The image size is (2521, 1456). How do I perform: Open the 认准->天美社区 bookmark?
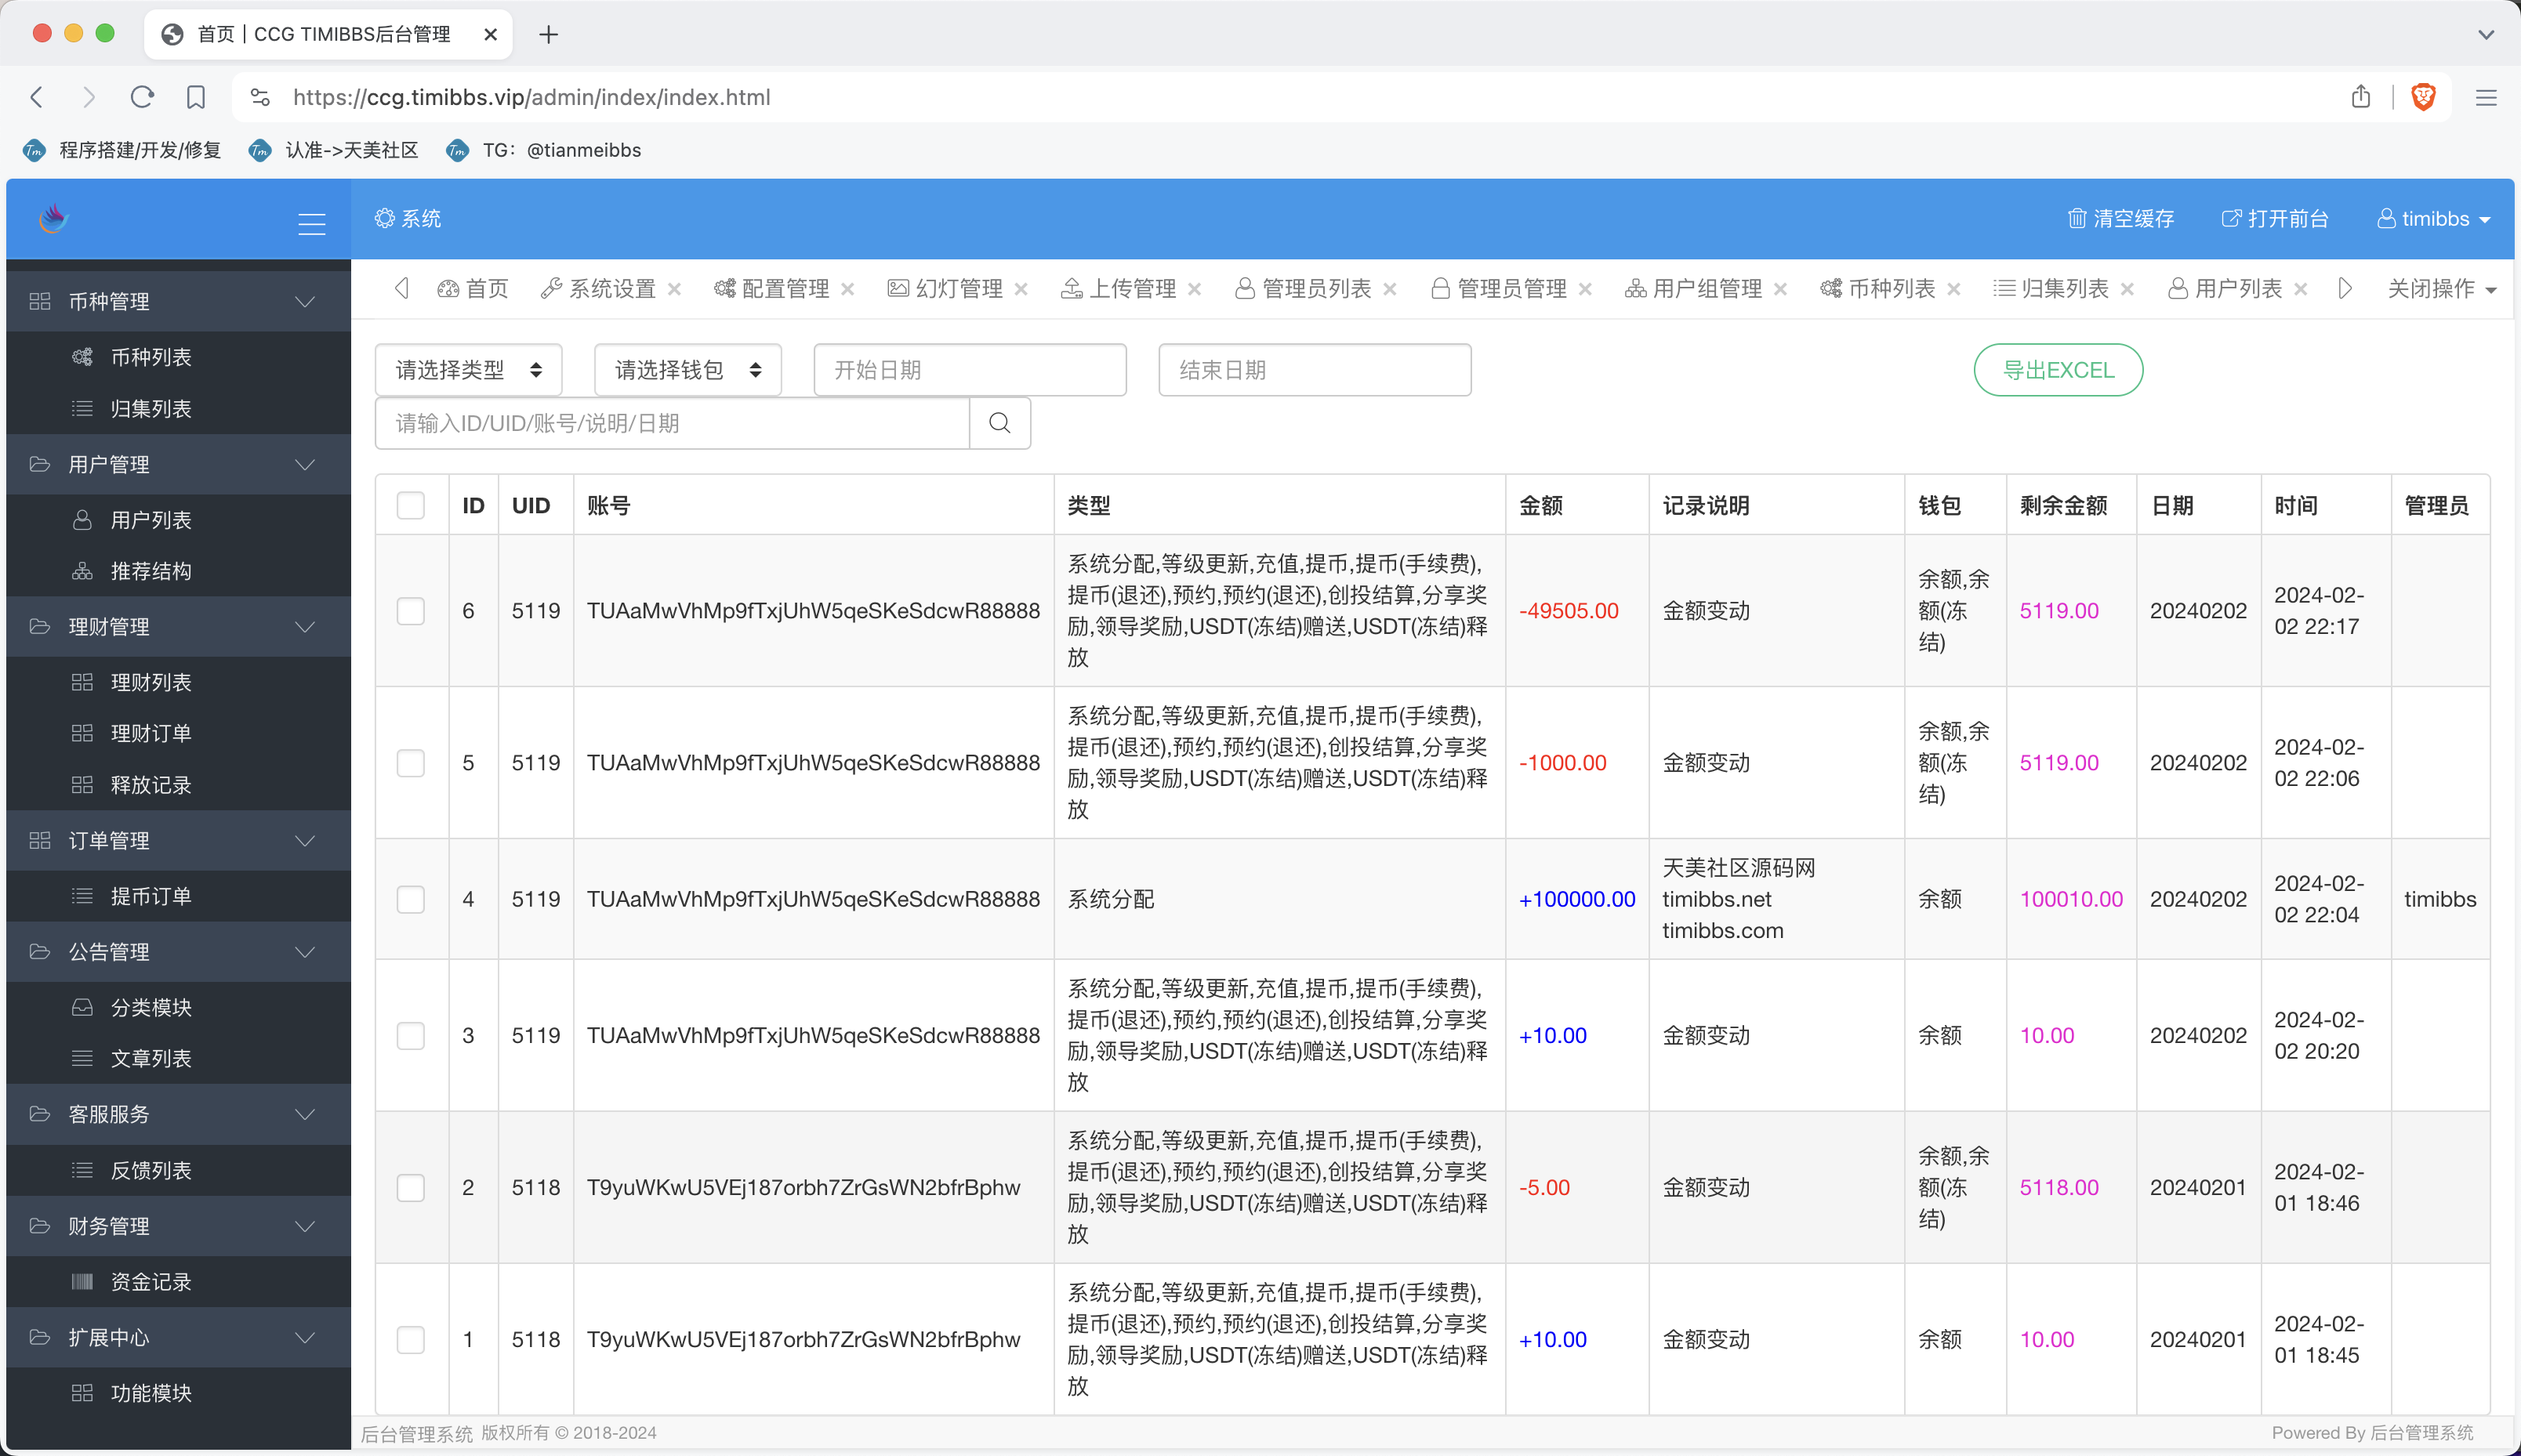334,150
